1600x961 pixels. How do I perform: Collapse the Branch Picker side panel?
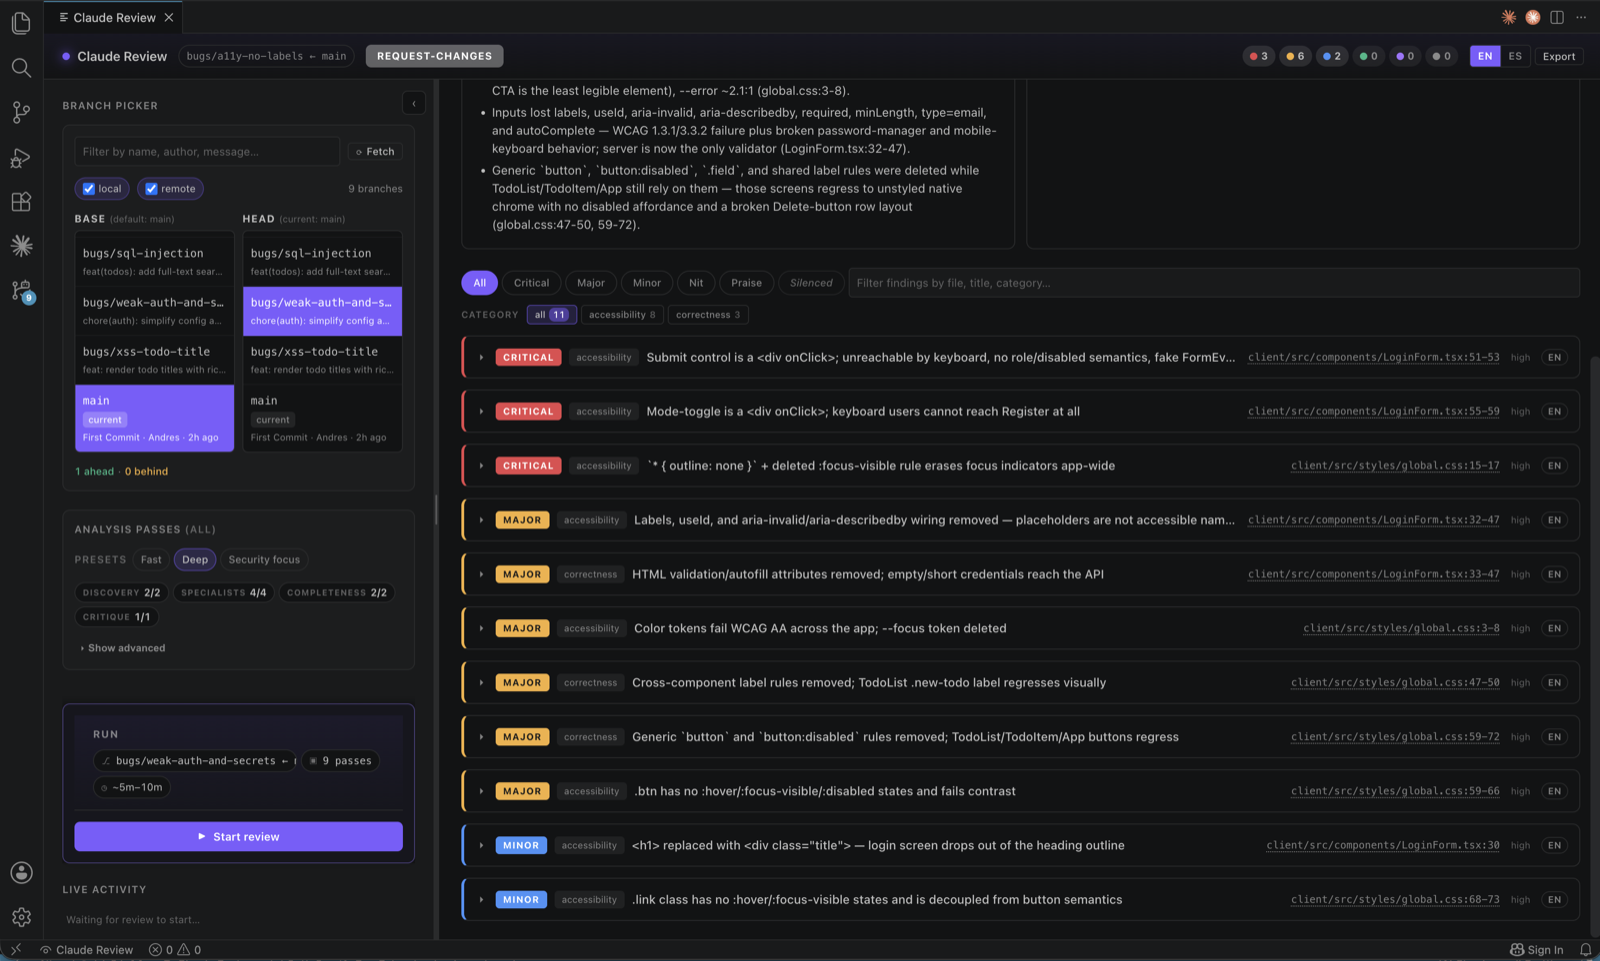414,103
